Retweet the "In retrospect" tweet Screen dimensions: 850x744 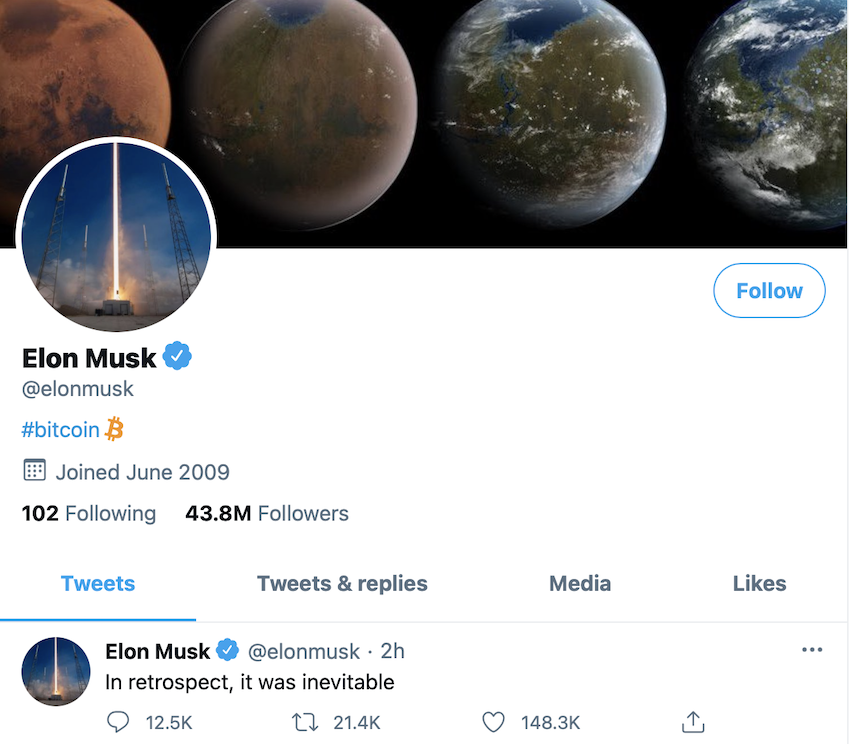(301, 722)
